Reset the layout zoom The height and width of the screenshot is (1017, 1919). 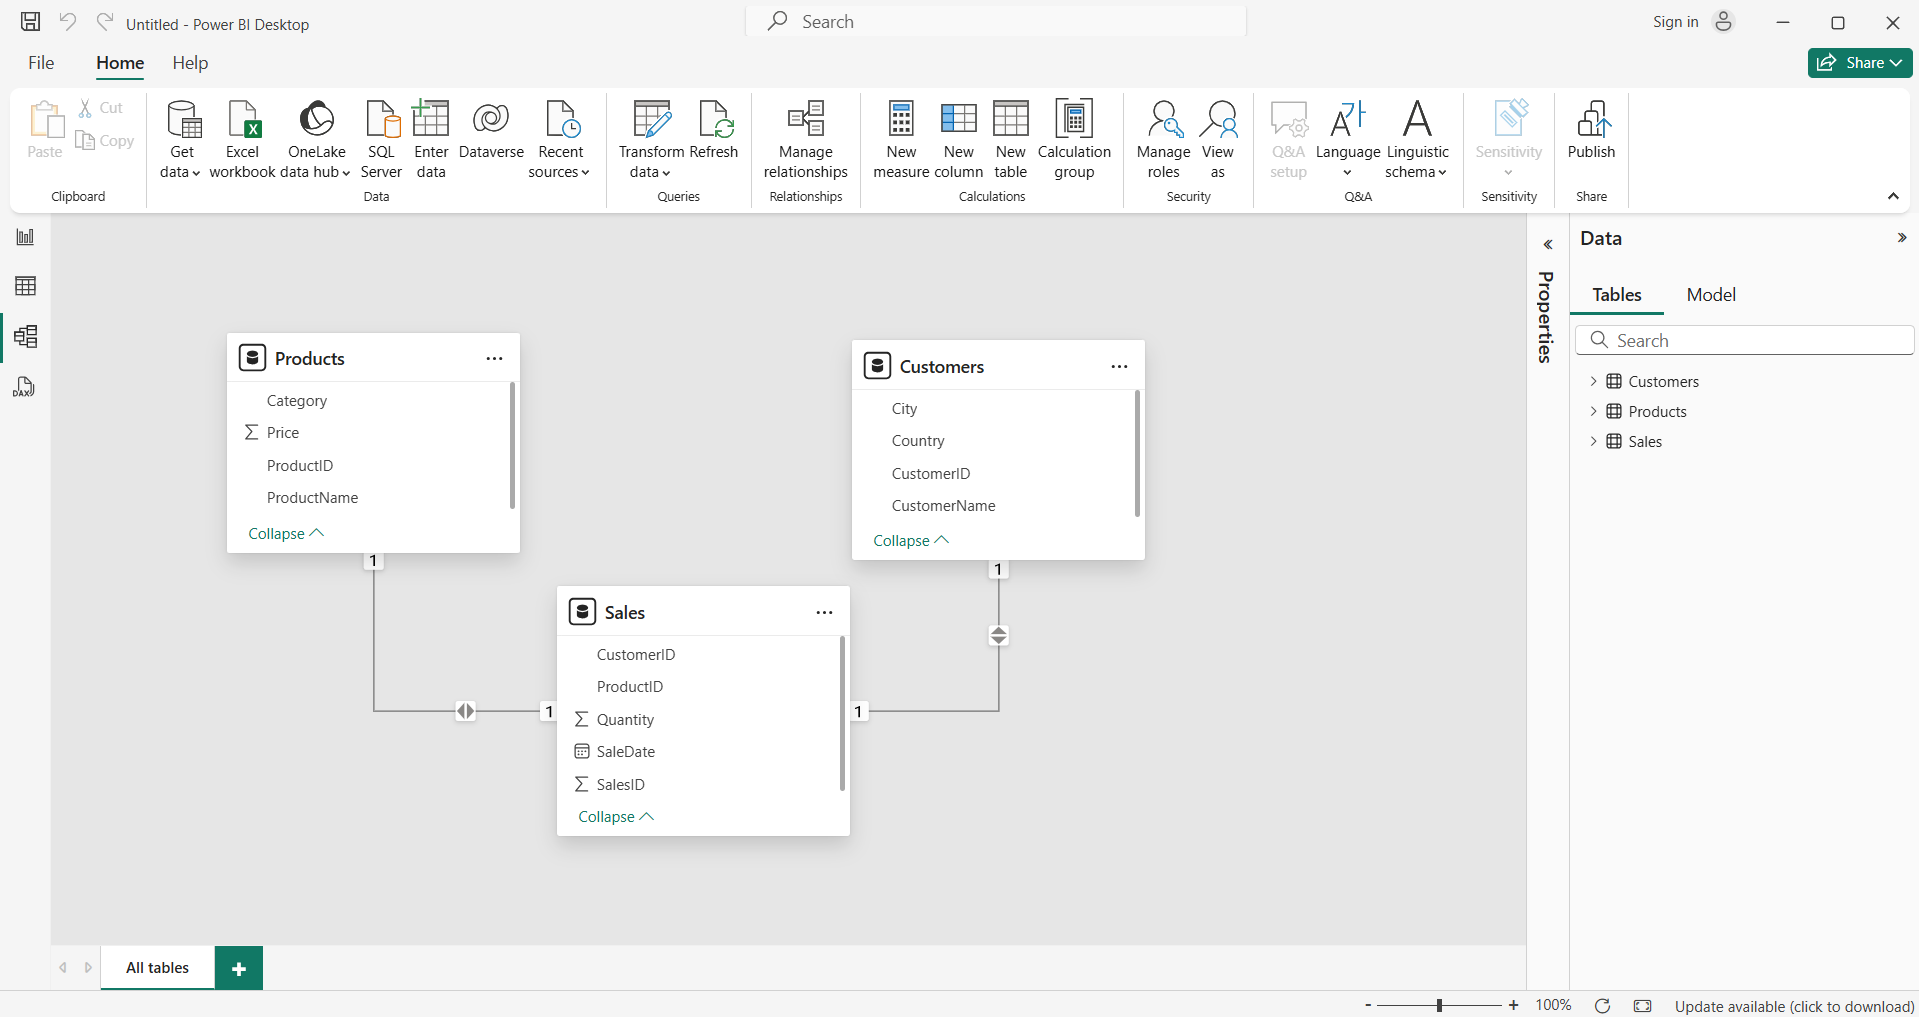[1602, 1006]
